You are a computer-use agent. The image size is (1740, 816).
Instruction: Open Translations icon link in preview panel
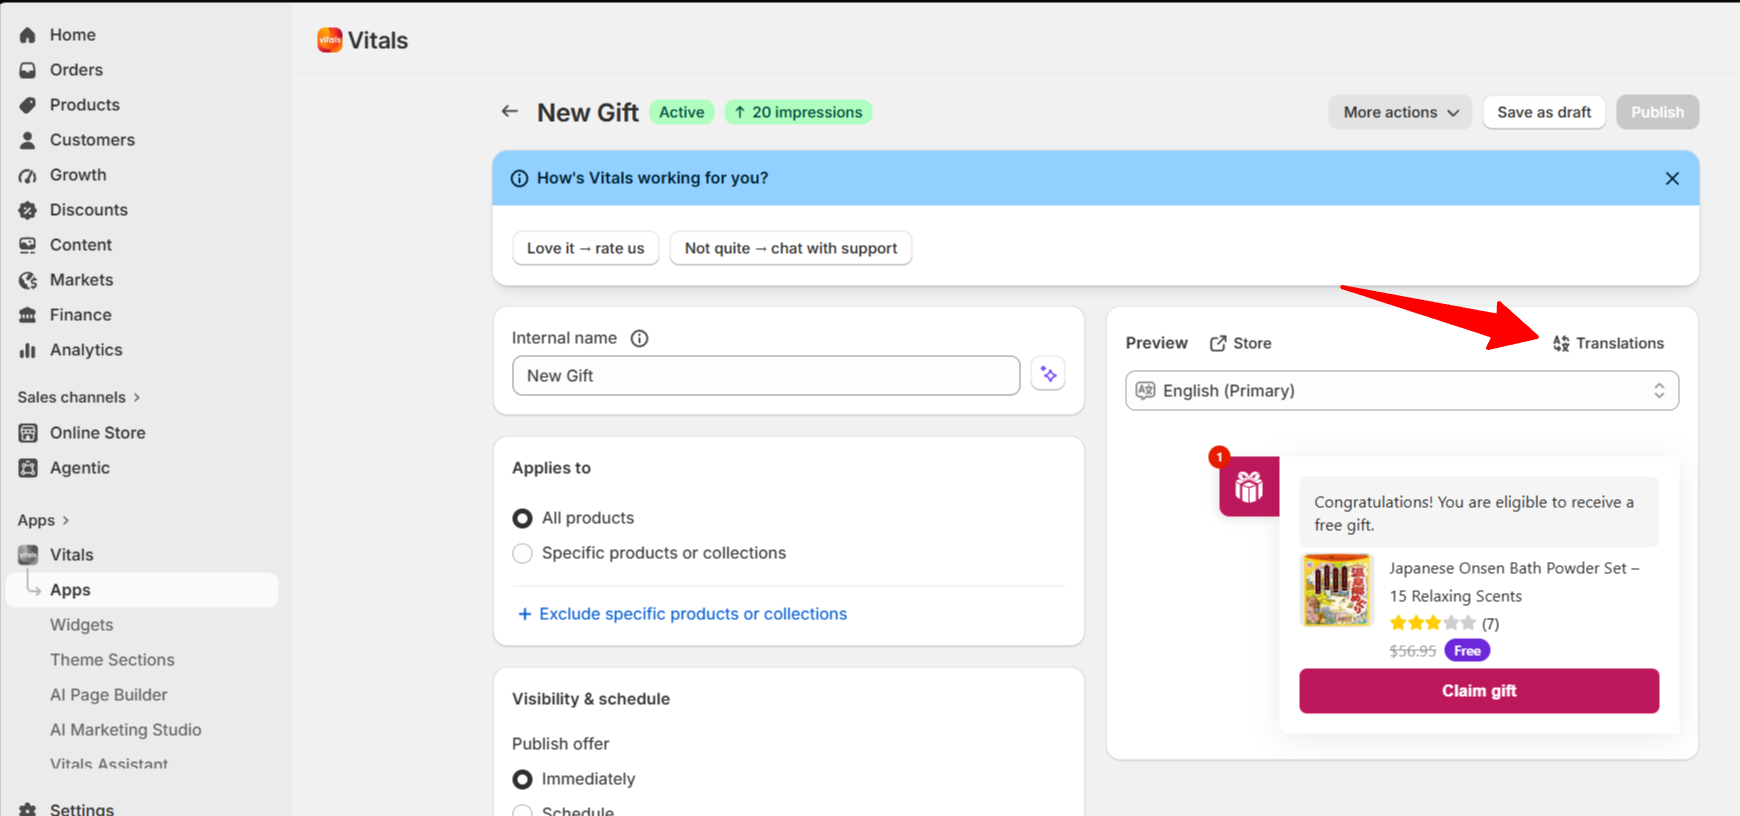[1561, 343]
